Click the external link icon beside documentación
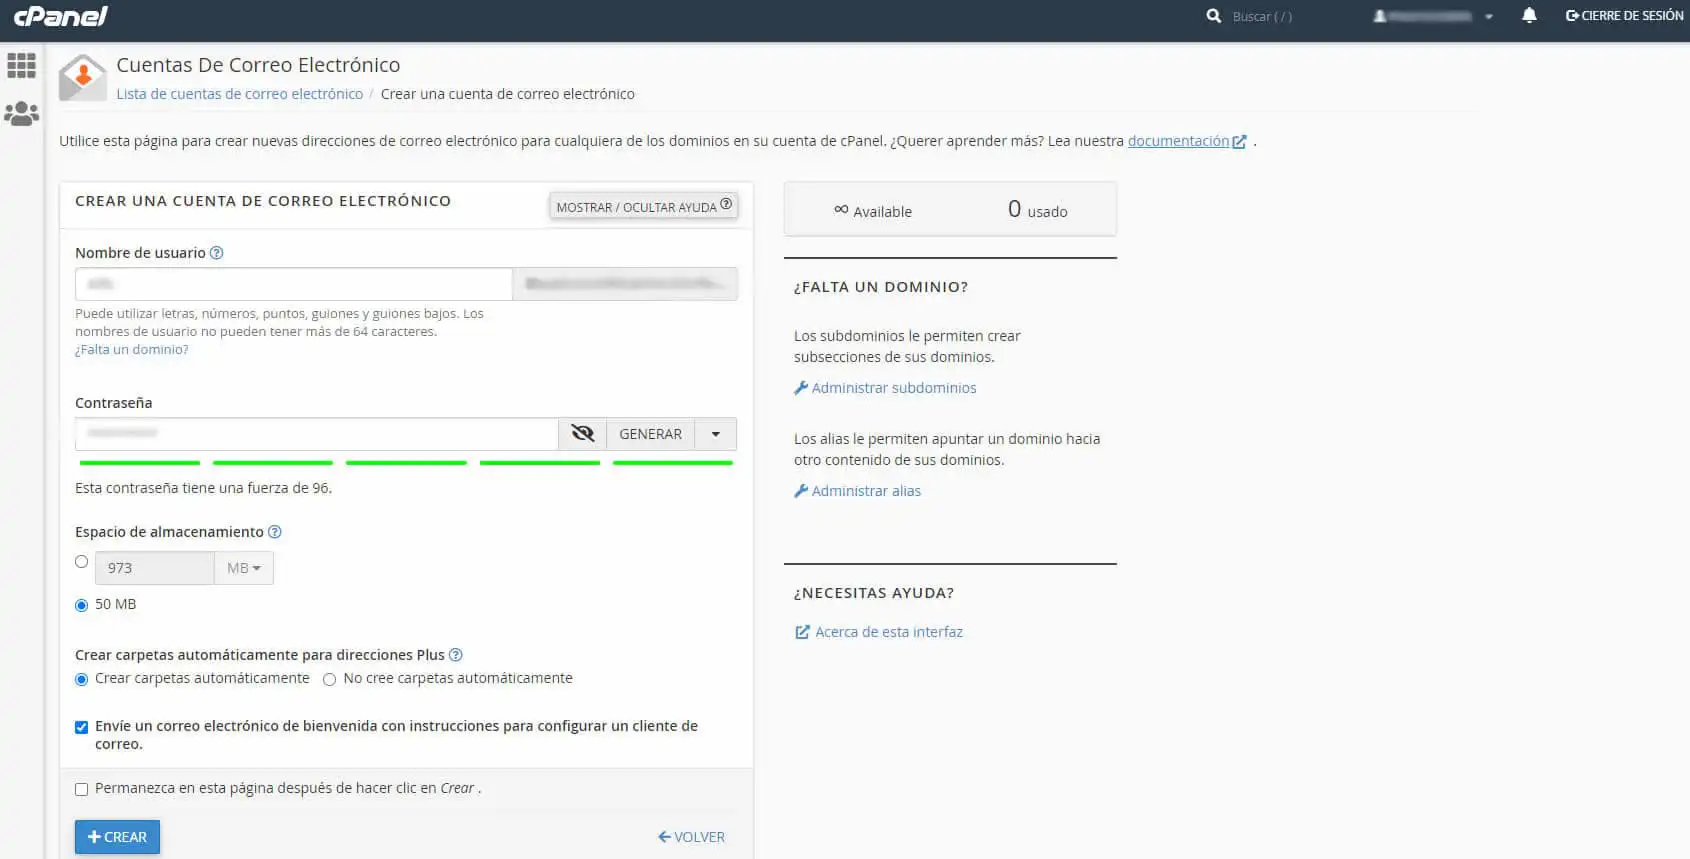This screenshot has height=859, width=1690. (x=1240, y=142)
